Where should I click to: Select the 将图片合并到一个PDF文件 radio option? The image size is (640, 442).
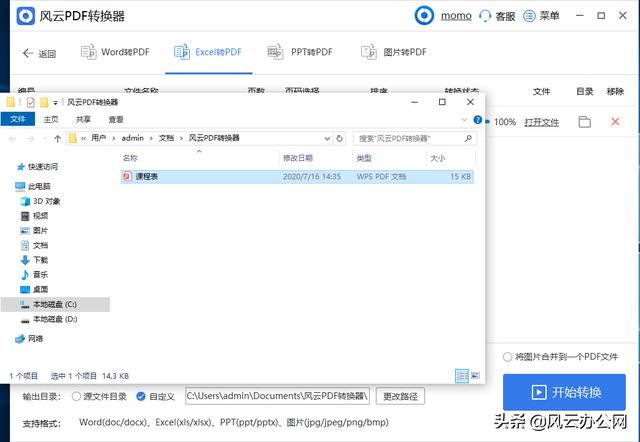pyautogui.click(x=507, y=357)
